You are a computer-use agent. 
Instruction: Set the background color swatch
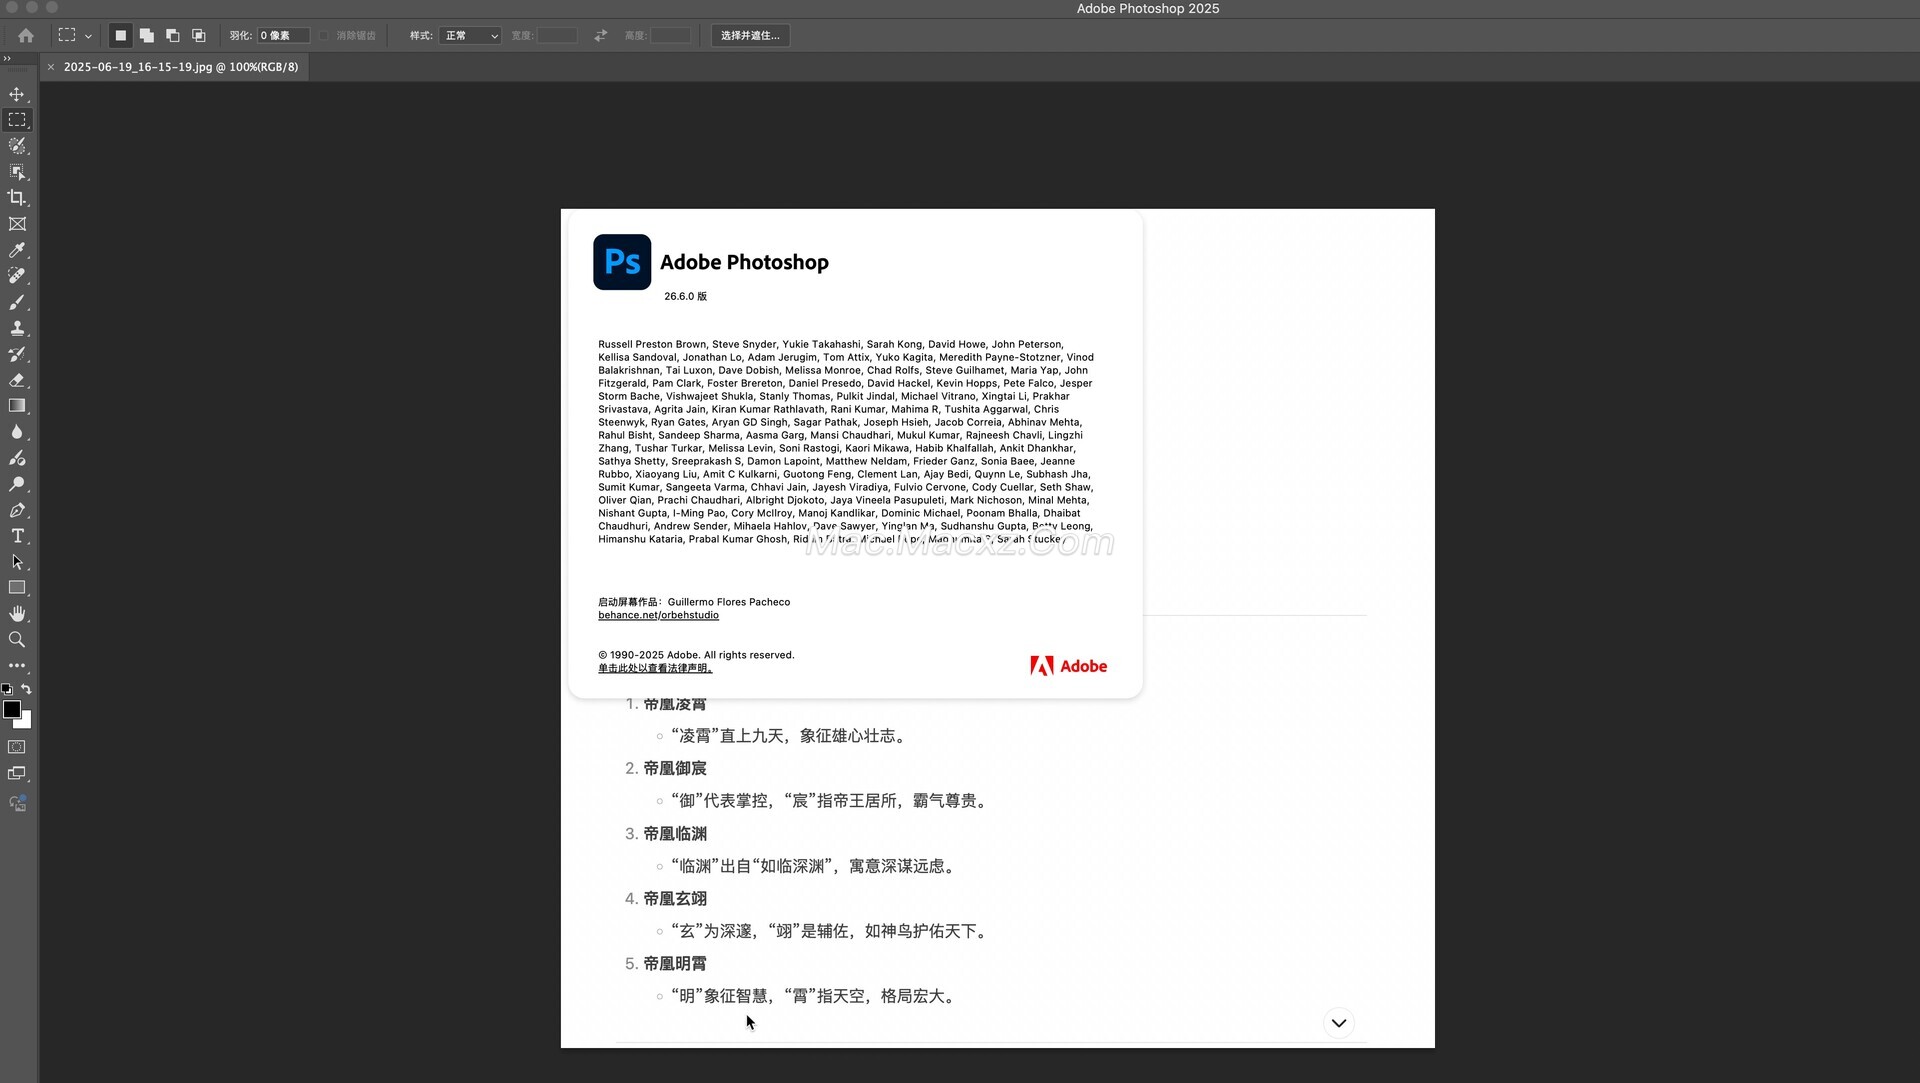pyautogui.click(x=26, y=721)
